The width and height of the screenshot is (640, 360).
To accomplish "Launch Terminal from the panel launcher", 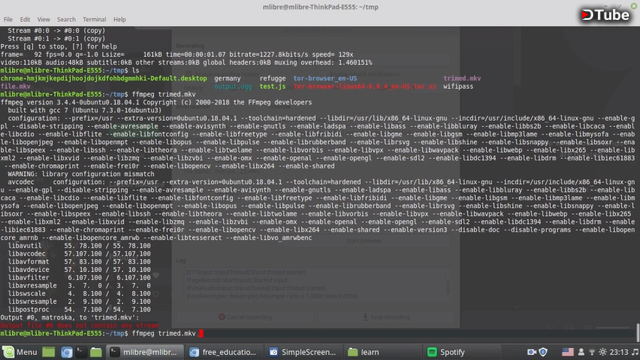I will point(81,352).
